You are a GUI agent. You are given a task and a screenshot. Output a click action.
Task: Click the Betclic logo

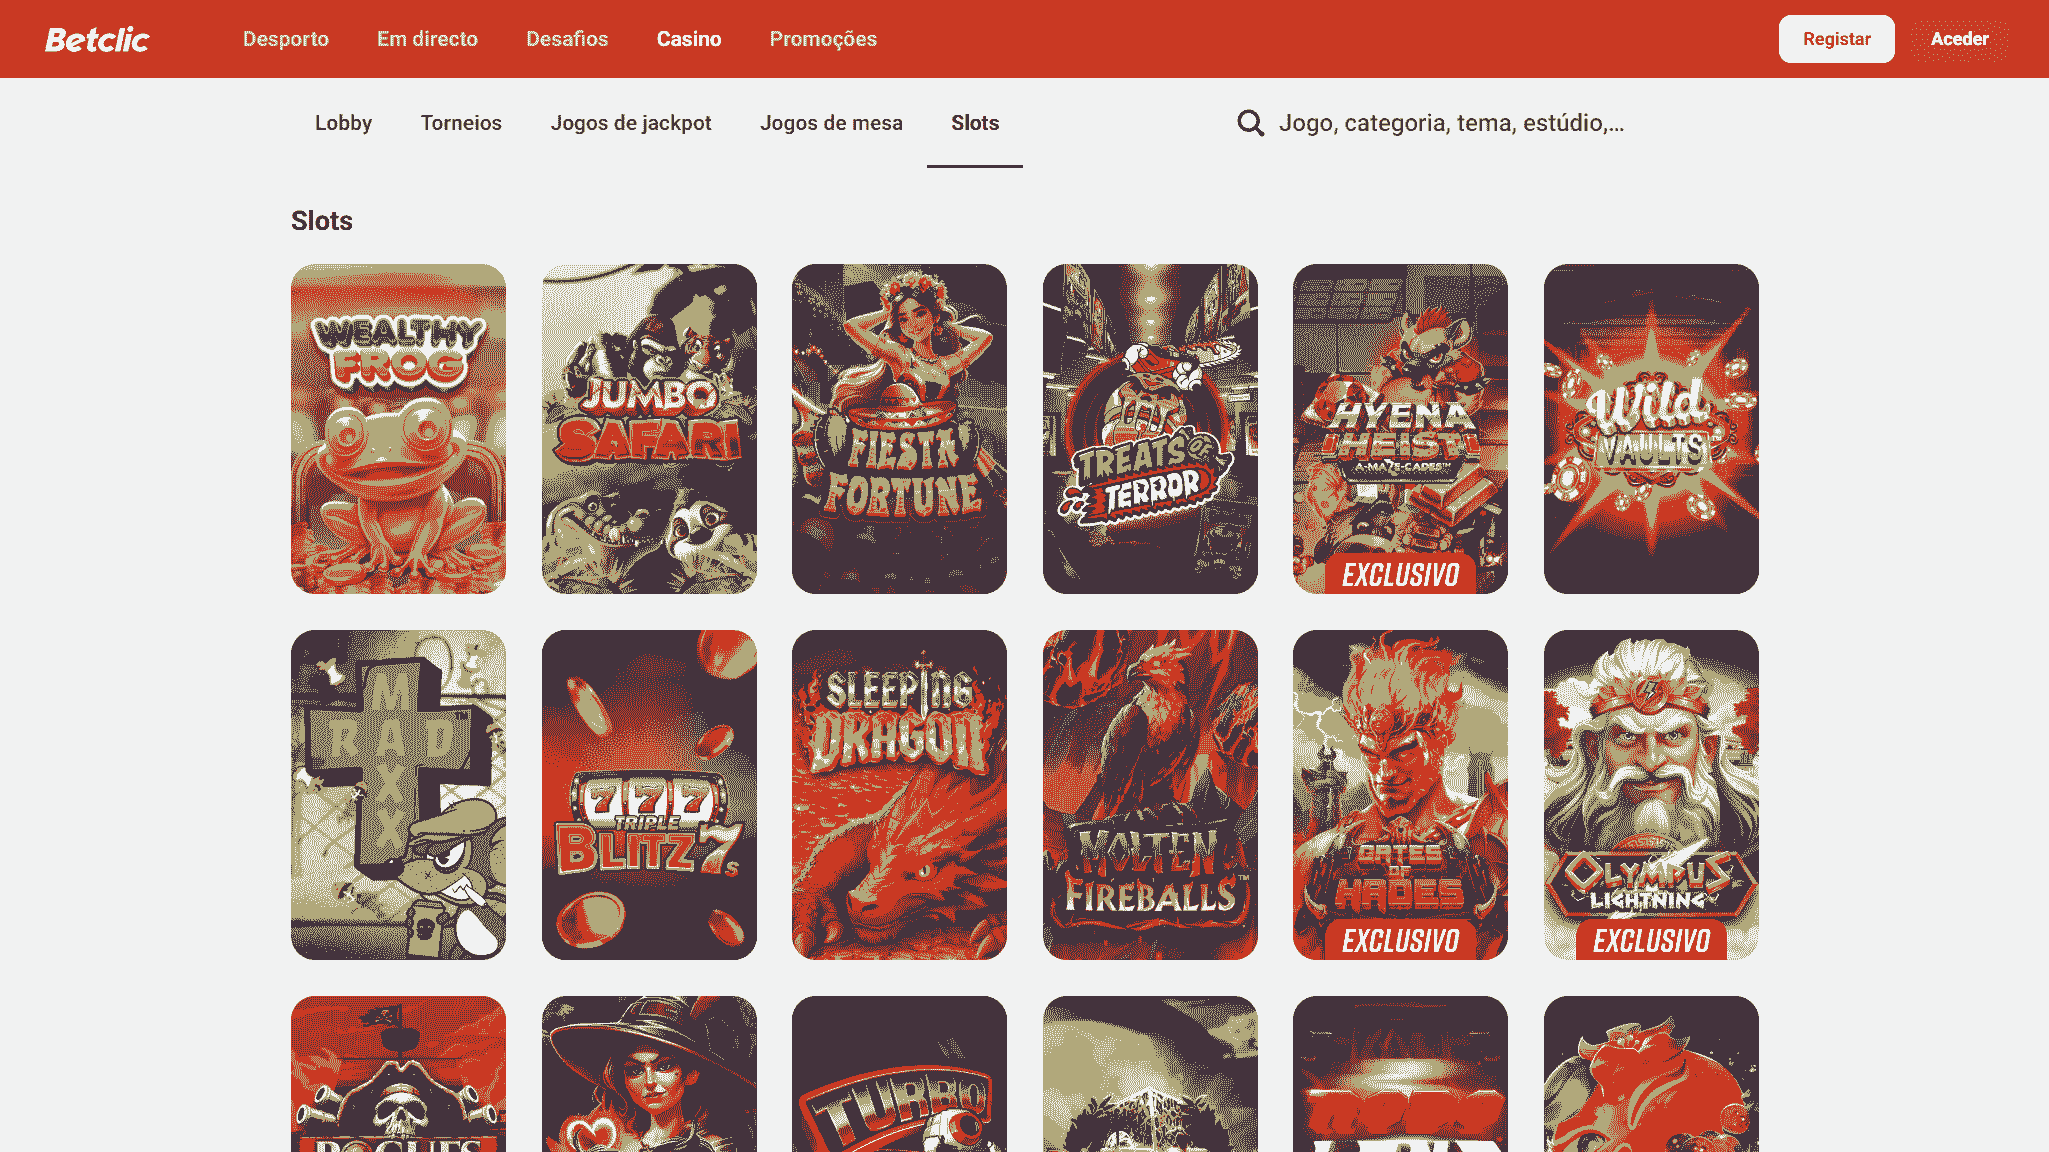pyautogui.click(x=97, y=39)
